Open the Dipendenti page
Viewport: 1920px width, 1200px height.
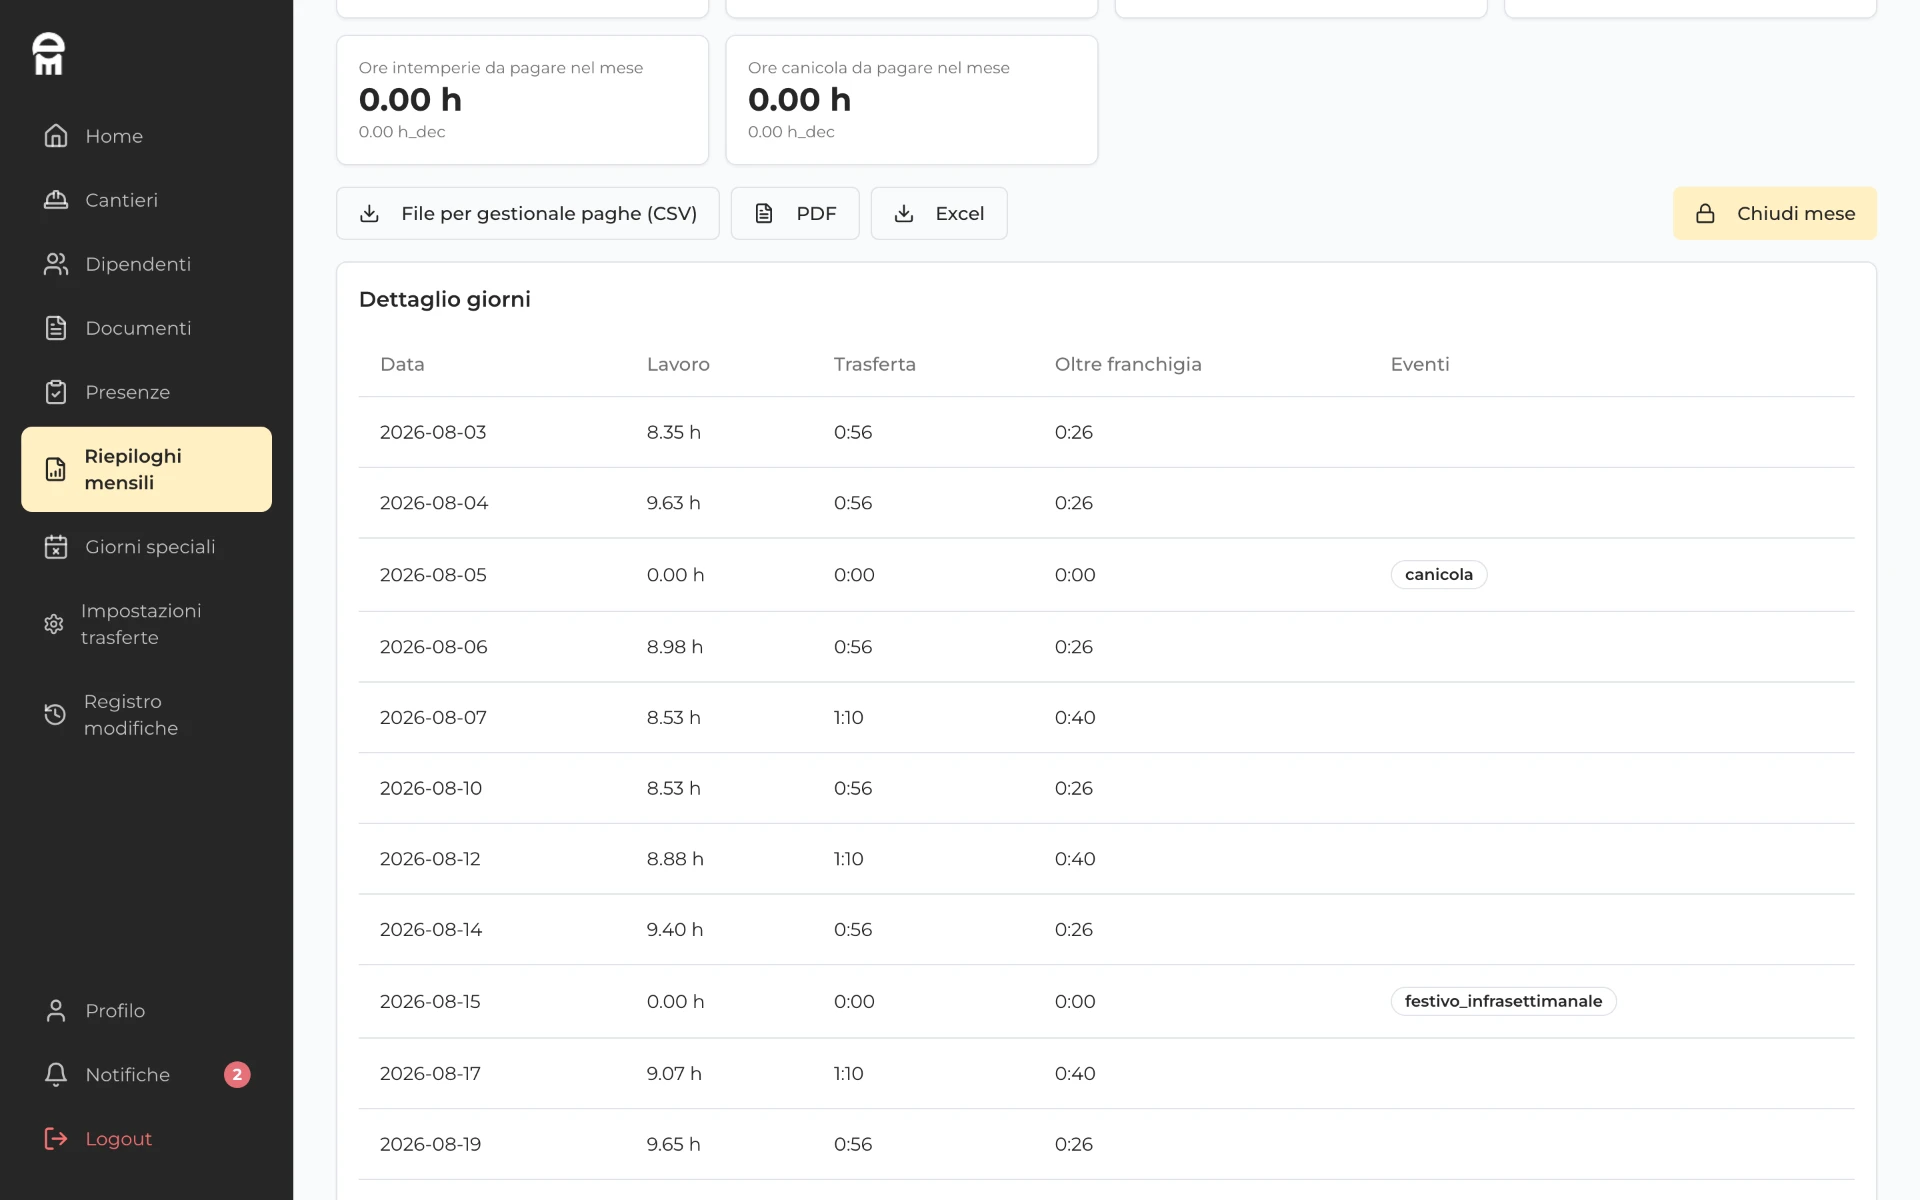[146, 264]
